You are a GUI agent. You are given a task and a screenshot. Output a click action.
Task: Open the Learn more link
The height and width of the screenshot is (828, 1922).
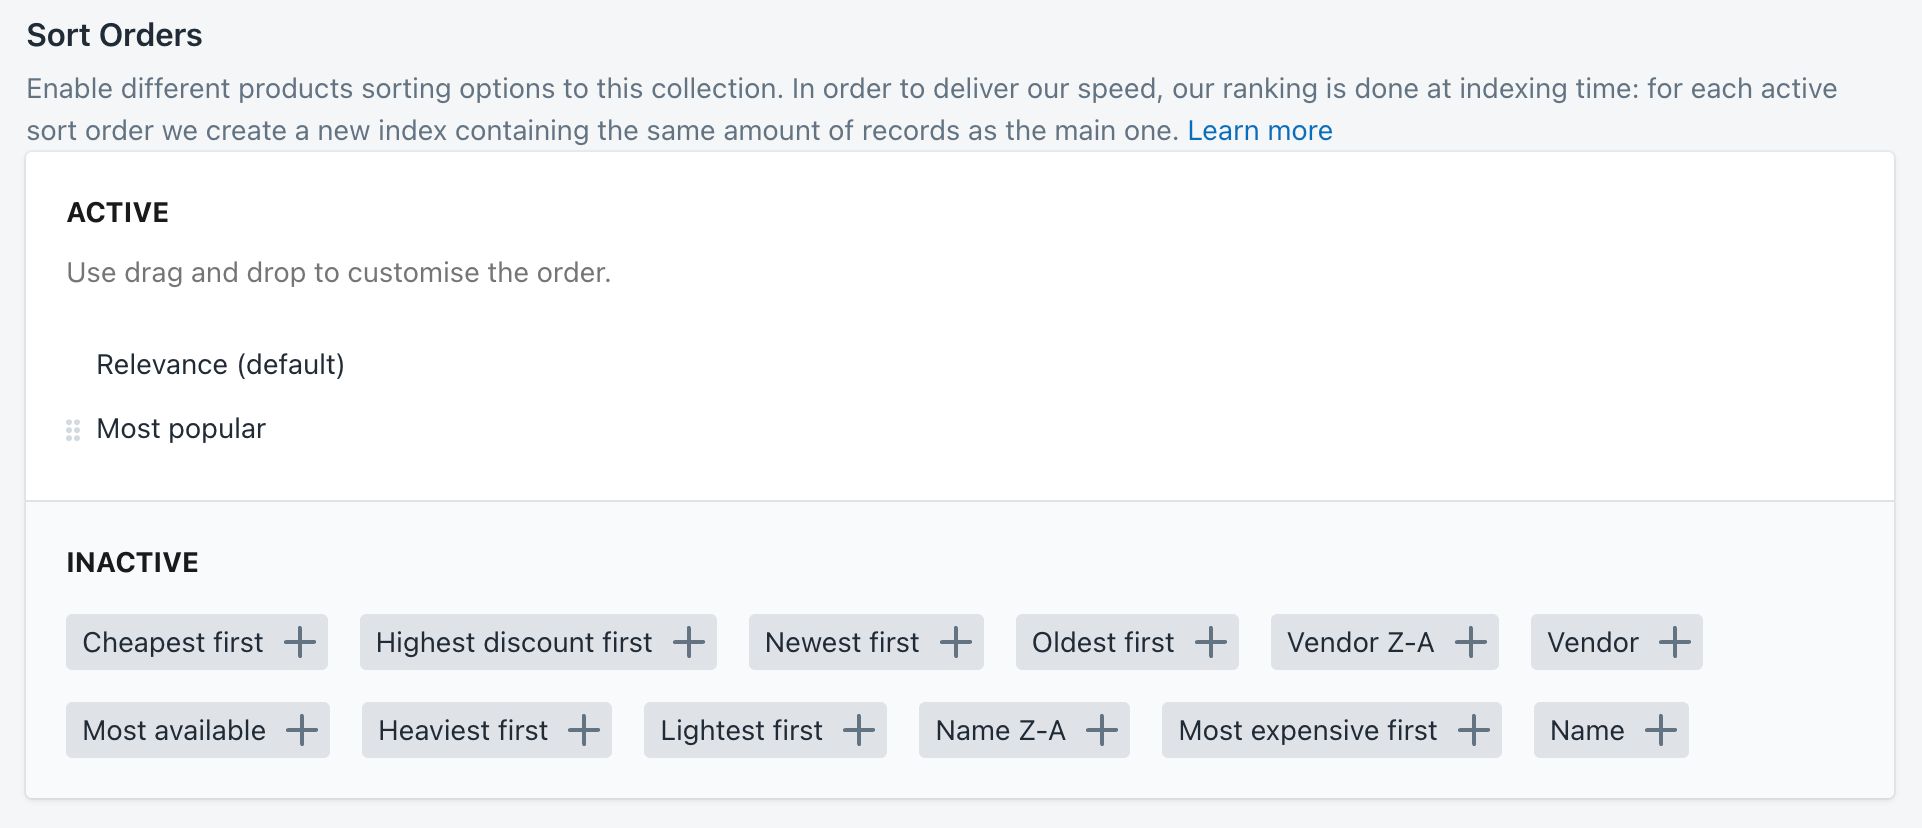1259,130
